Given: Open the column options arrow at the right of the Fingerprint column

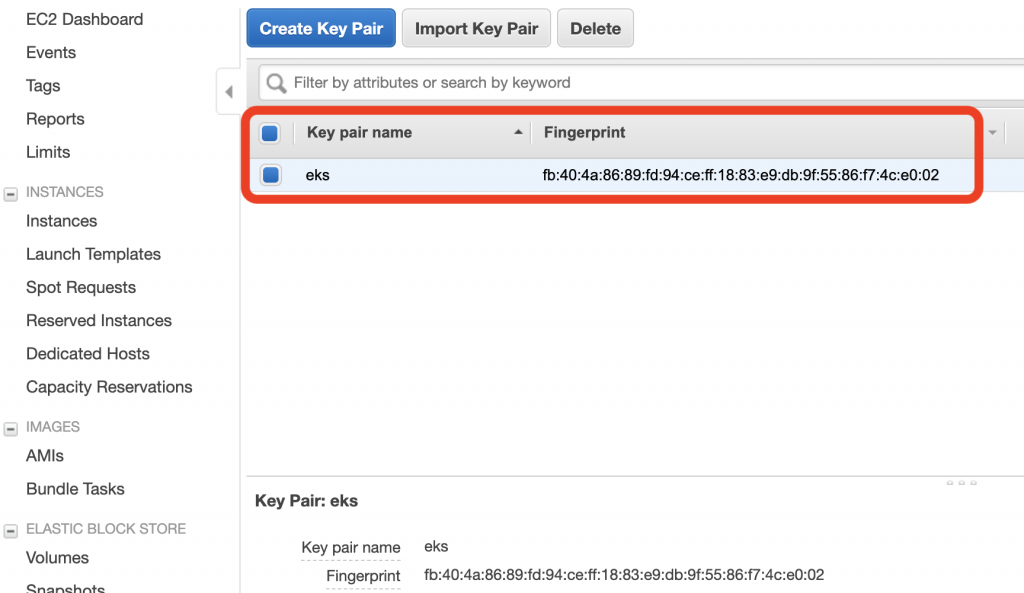Looking at the screenshot, I should pos(993,133).
